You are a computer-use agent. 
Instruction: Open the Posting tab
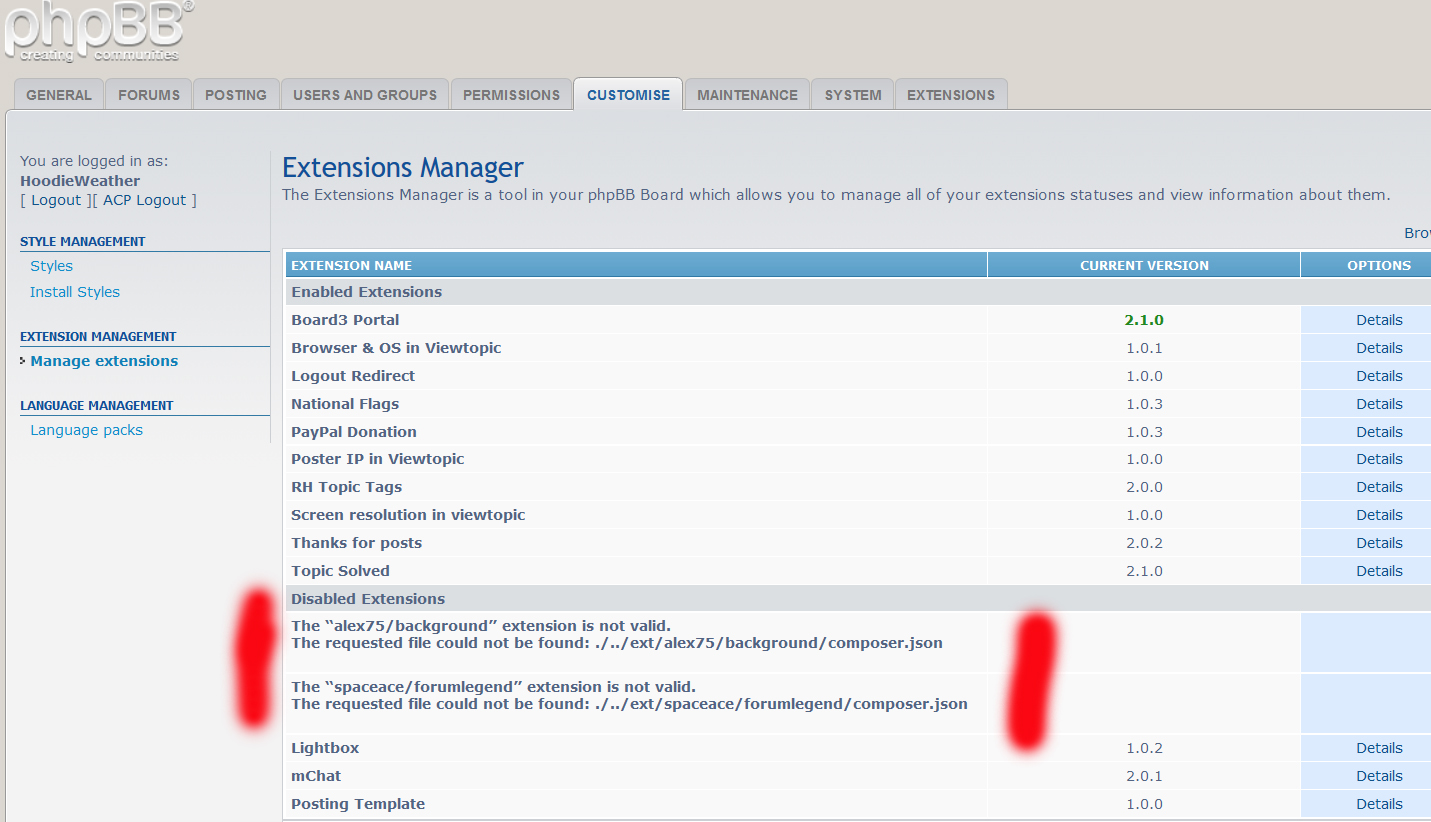(x=236, y=95)
